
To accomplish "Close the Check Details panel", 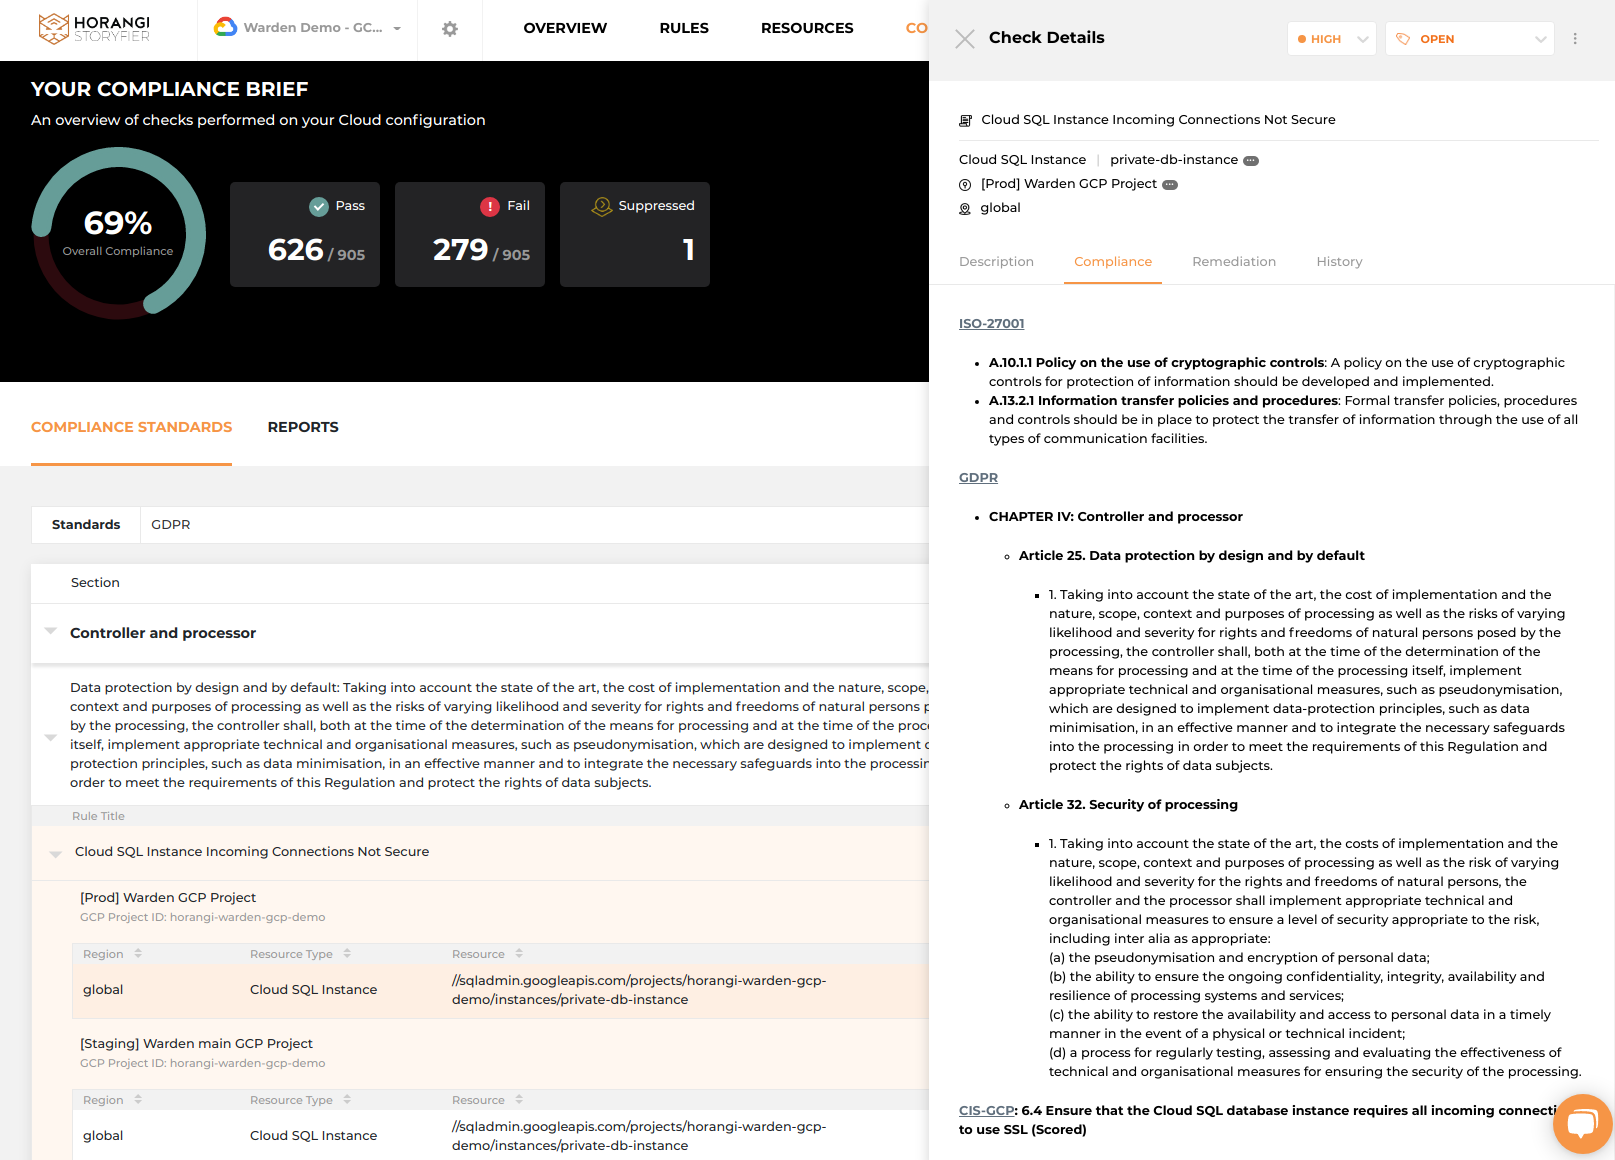I will (x=965, y=39).
